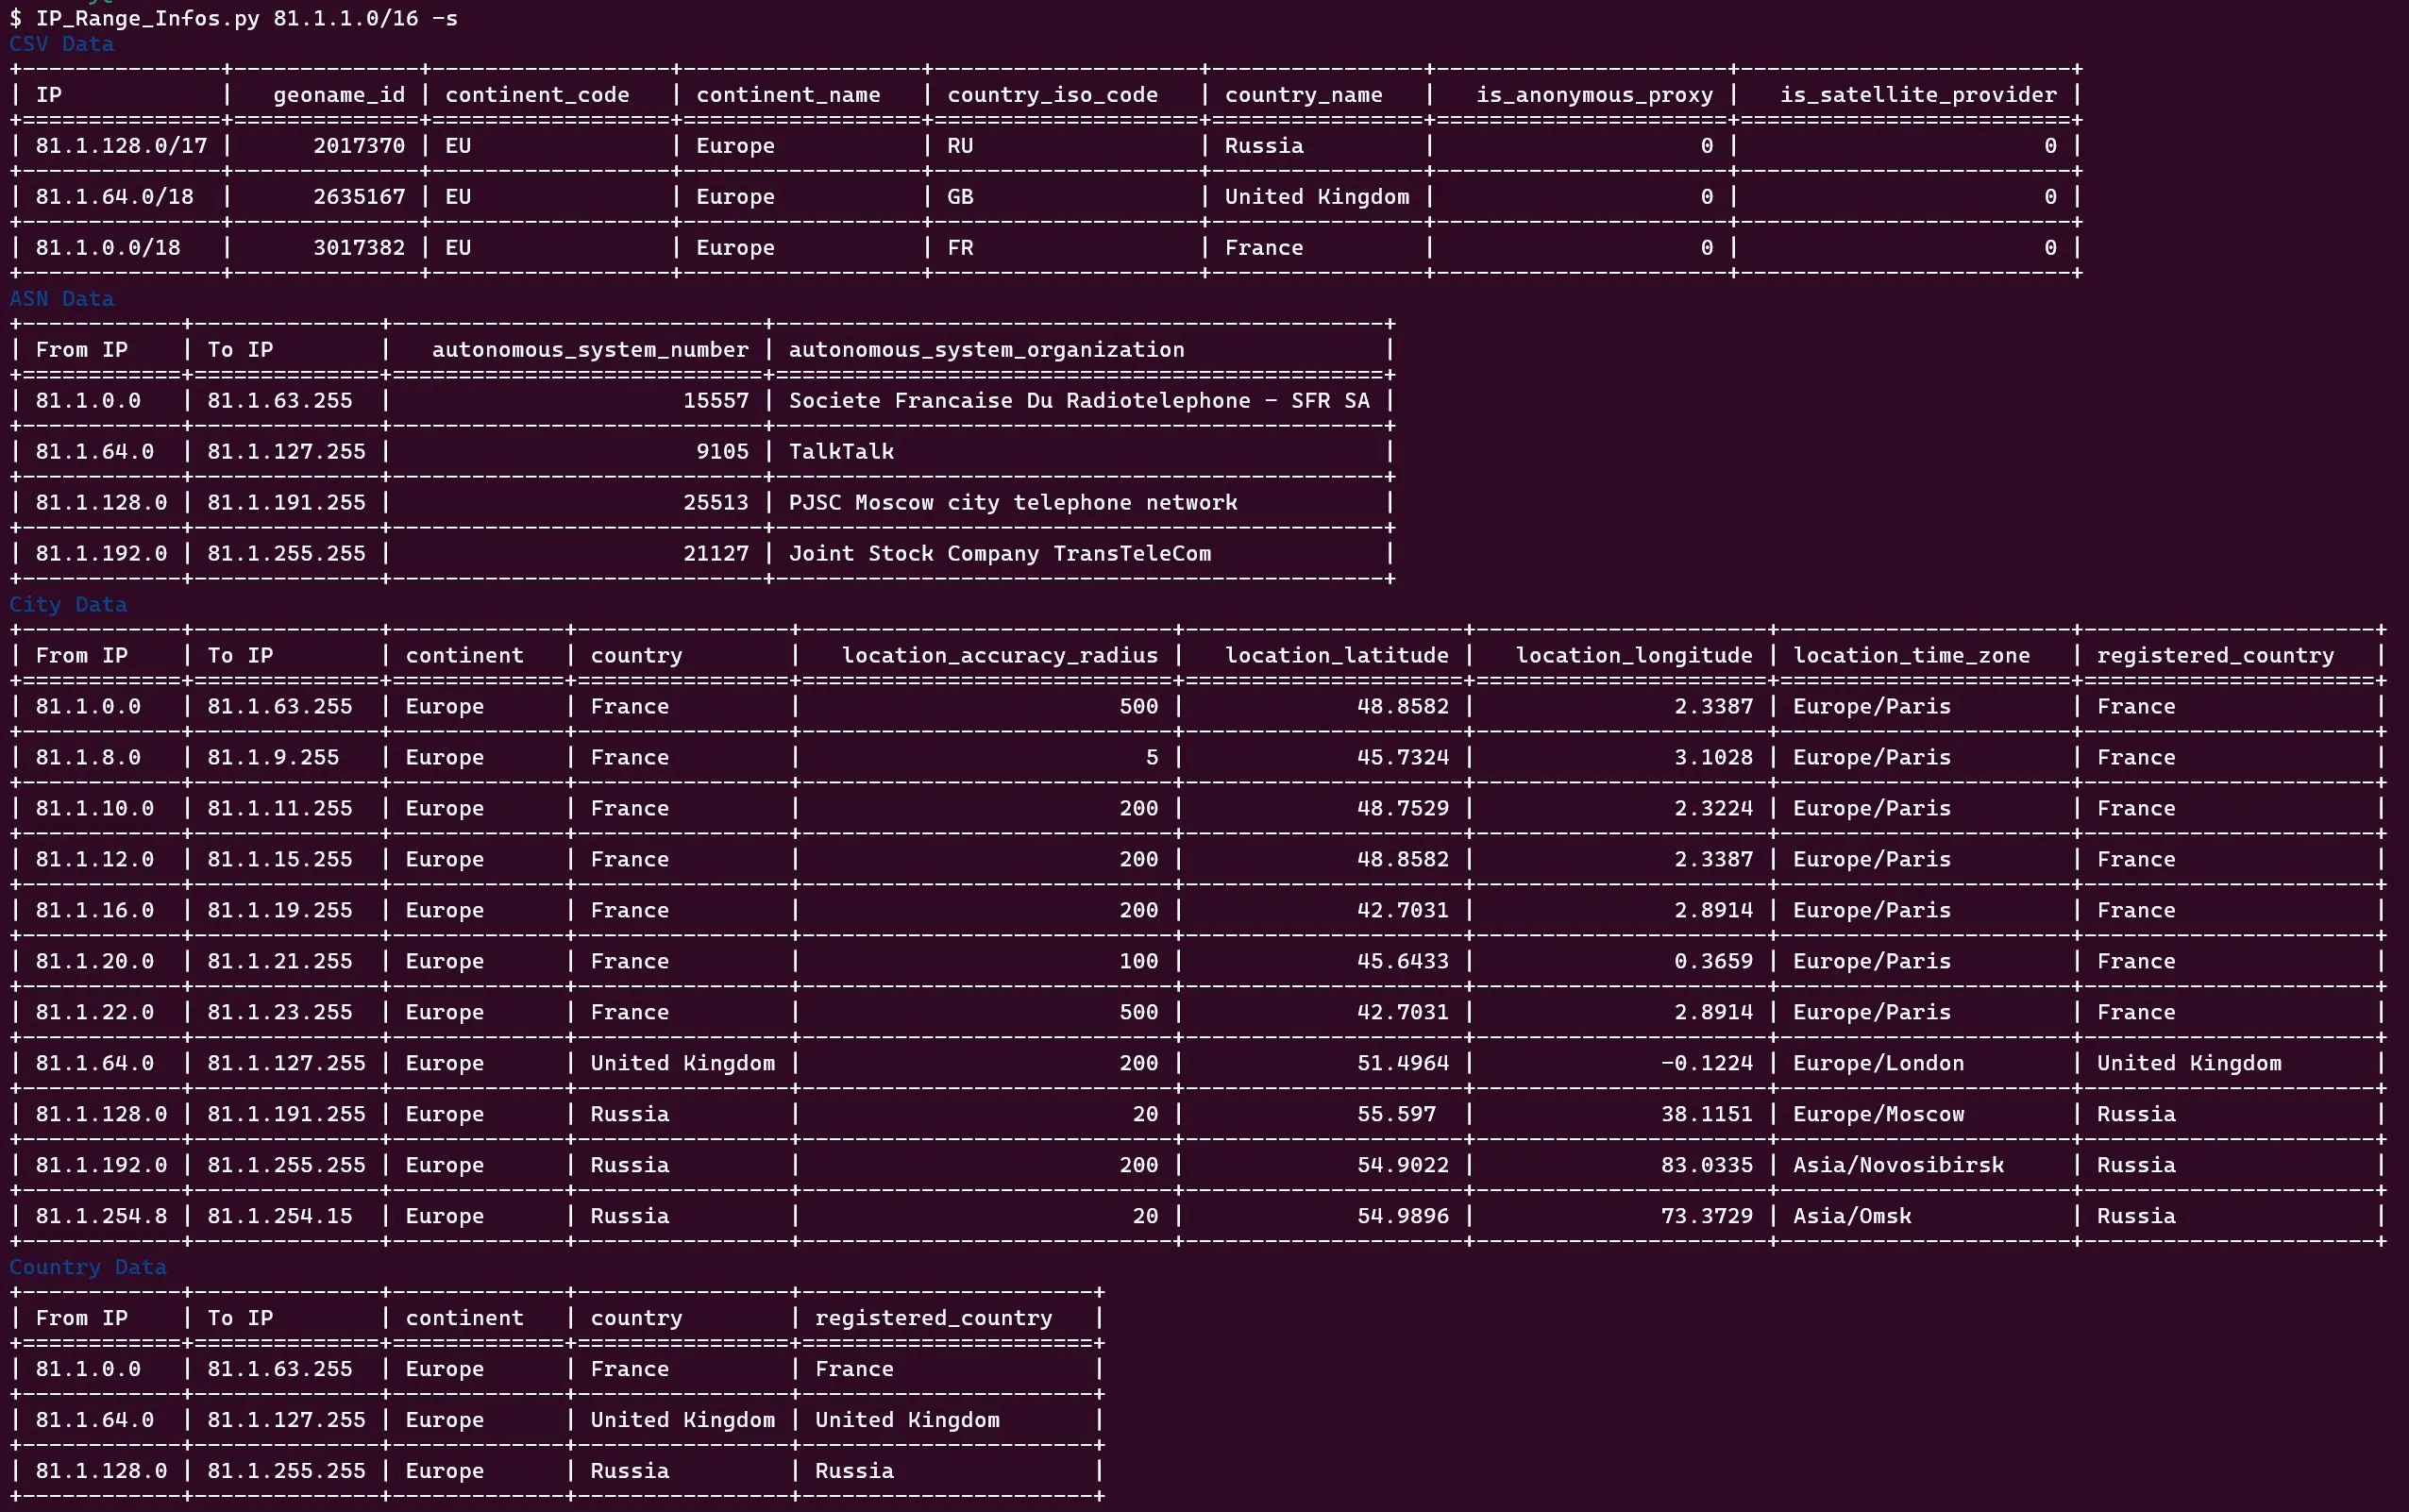This screenshot has width=2409, height=1512.
Task: Click accuracy radius value 100
Action: tap(1139, 962)
